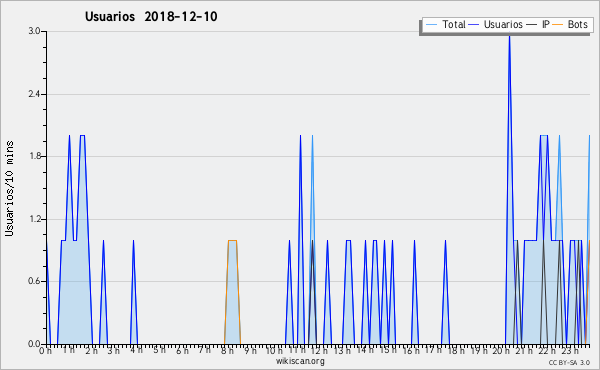The height and width of the screenshot is (370, 600).
Task: Click the 0.6 y-axis label
Action: point(34,281)
